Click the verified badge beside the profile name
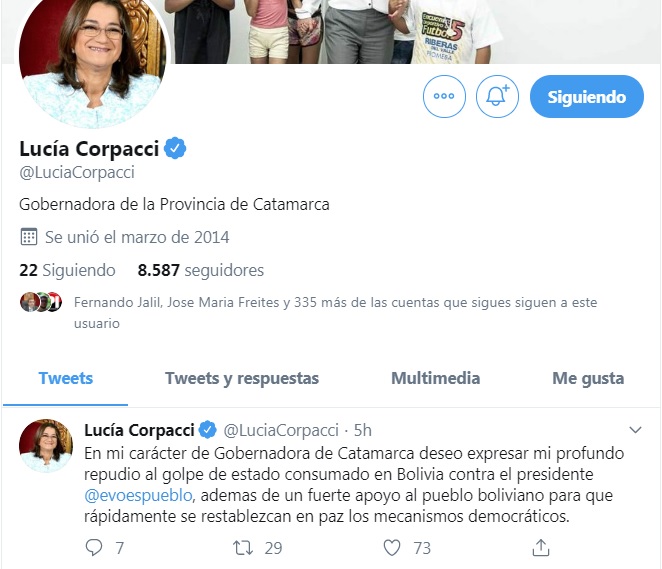 pos(175,148)
